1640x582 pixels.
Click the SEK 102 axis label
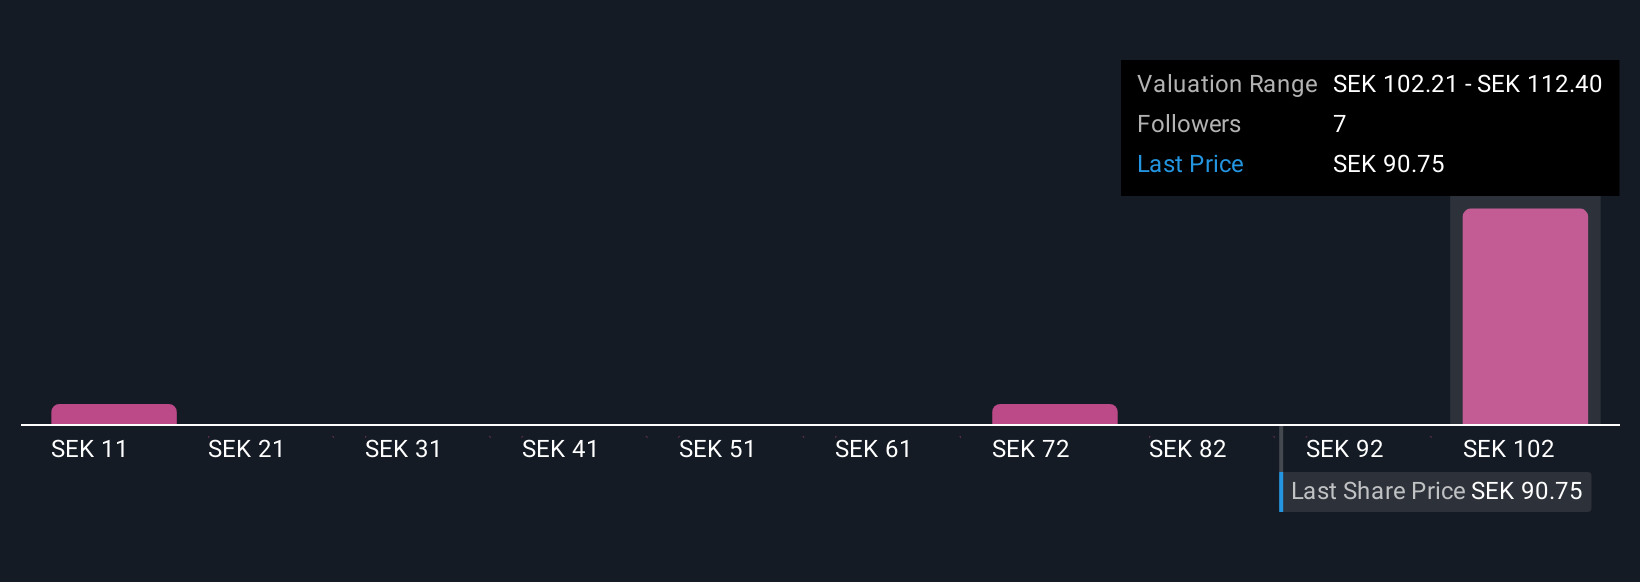pyautogui.click(x=1508, y=449)
